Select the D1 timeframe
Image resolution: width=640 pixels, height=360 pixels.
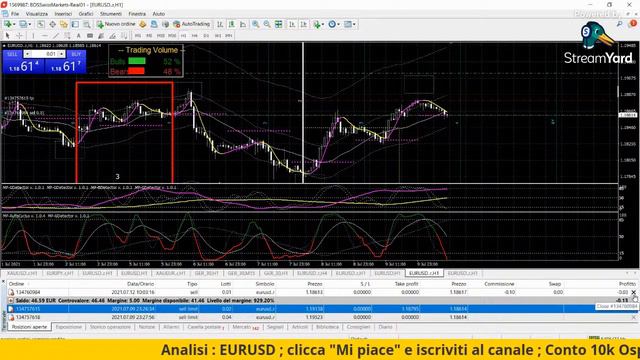tap(206, 36)
